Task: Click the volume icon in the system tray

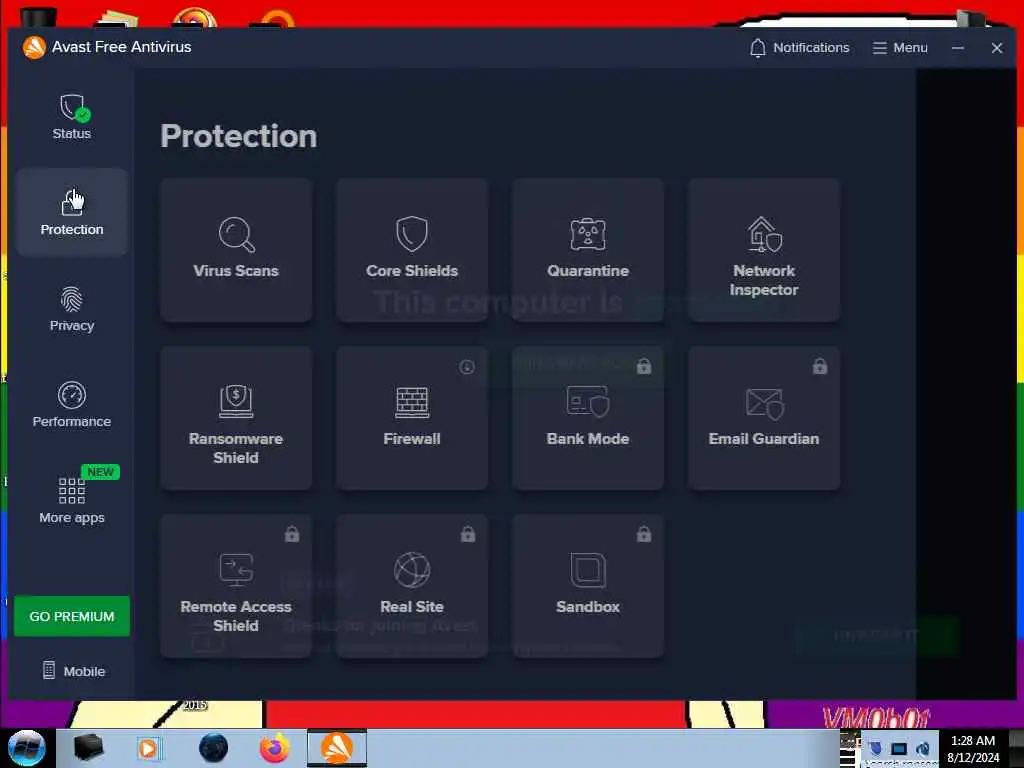Action: (x=923, y=748)
